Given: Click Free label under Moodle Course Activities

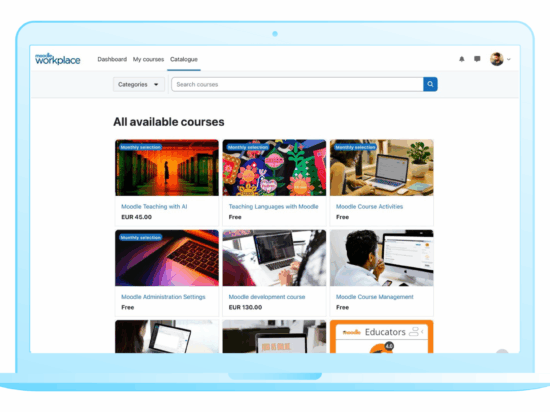Looking at the screenshot, I should click(342, 217).
